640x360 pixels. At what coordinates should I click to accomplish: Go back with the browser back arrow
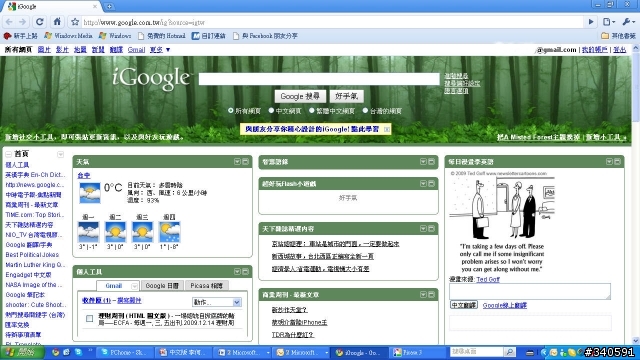point(9,22)
